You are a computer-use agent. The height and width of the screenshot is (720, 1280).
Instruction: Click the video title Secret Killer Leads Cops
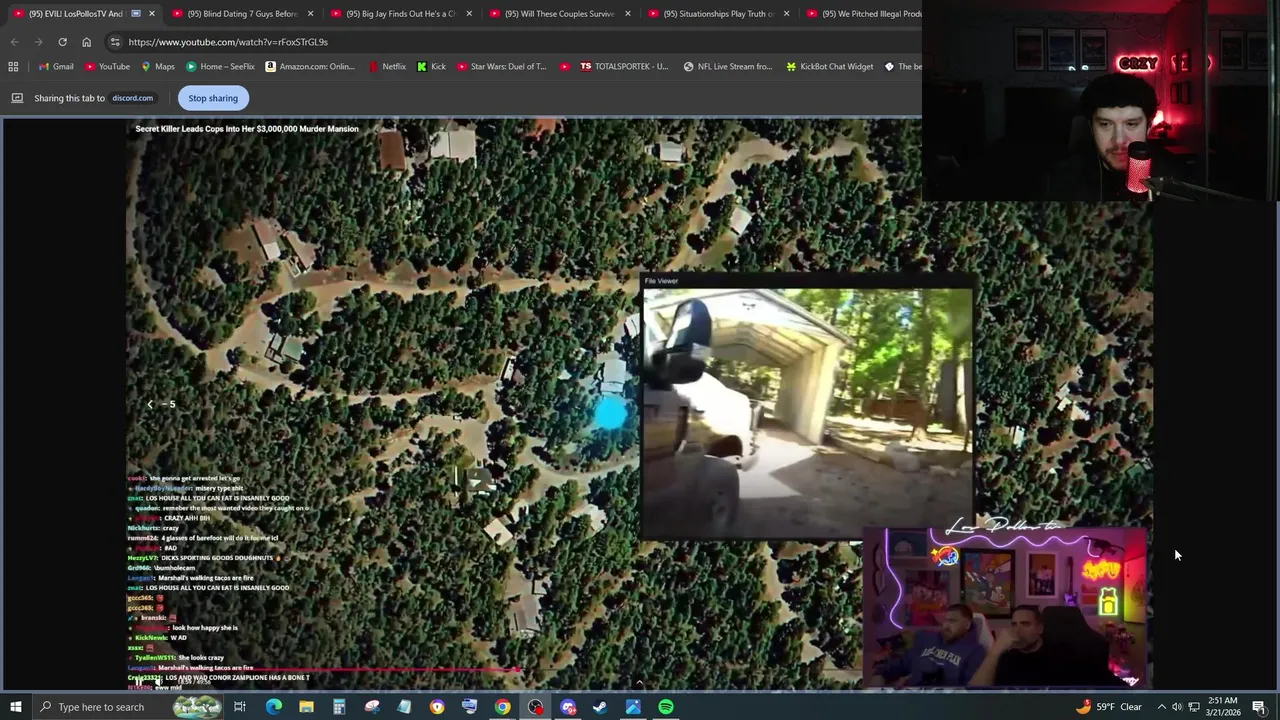[247, 129]
